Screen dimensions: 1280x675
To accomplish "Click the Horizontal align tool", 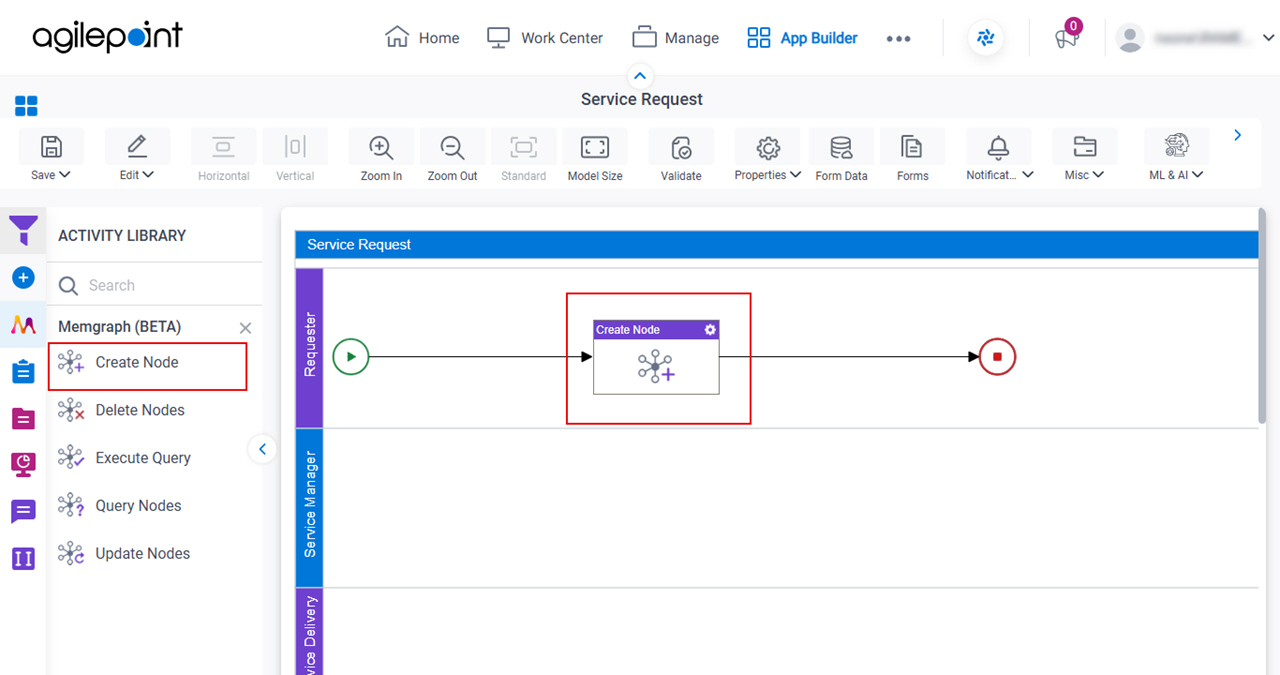I will [224, 157].
